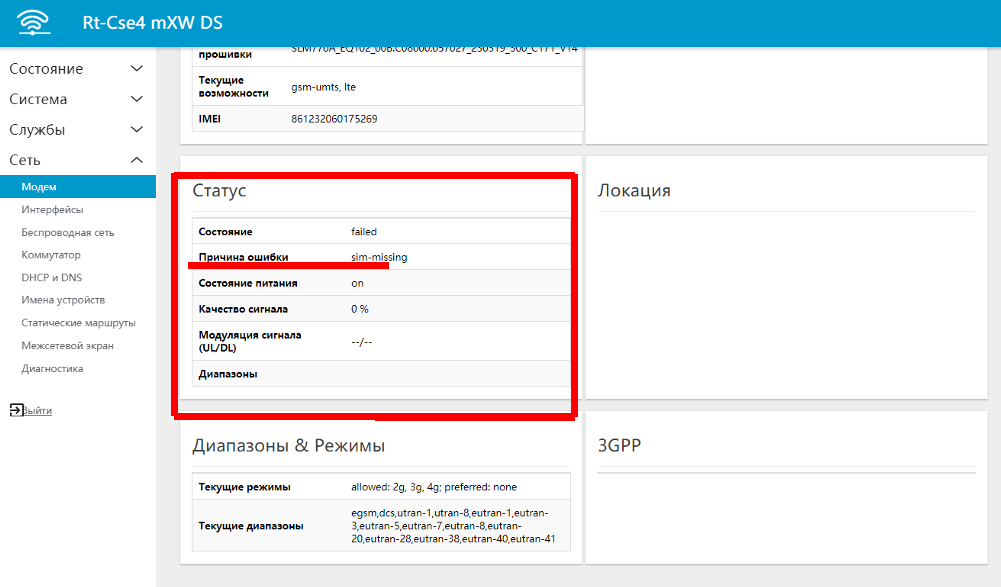Open Имена устройств in sidebar

(x=63, y=300)
